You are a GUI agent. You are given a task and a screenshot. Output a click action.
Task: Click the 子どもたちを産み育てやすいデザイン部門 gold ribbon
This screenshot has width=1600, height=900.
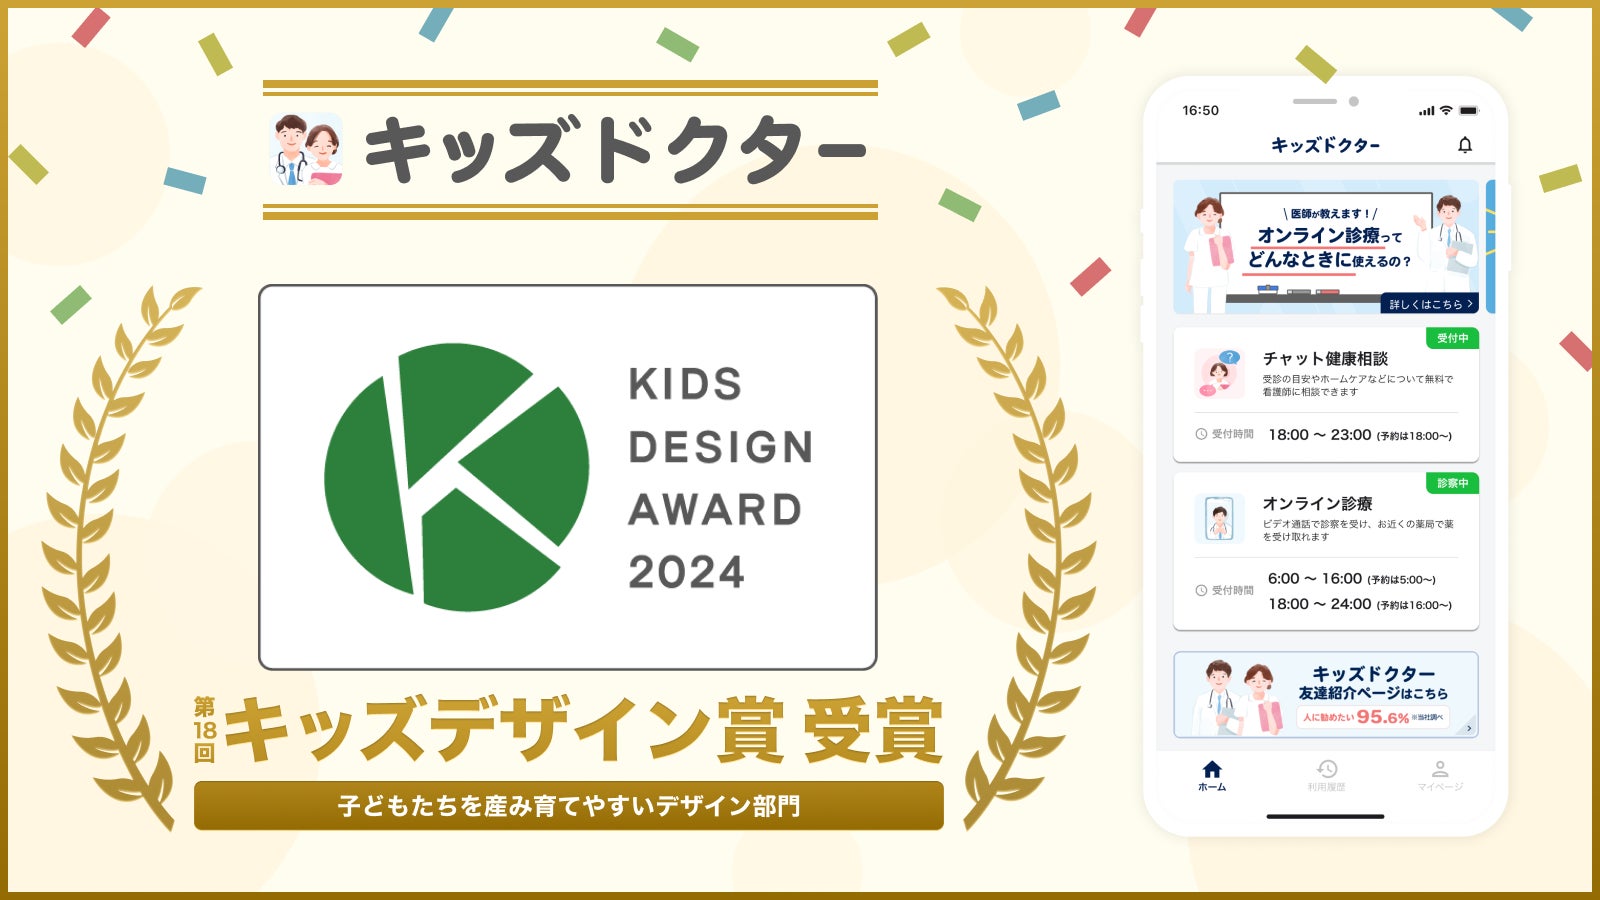click(x=568, y=806)
